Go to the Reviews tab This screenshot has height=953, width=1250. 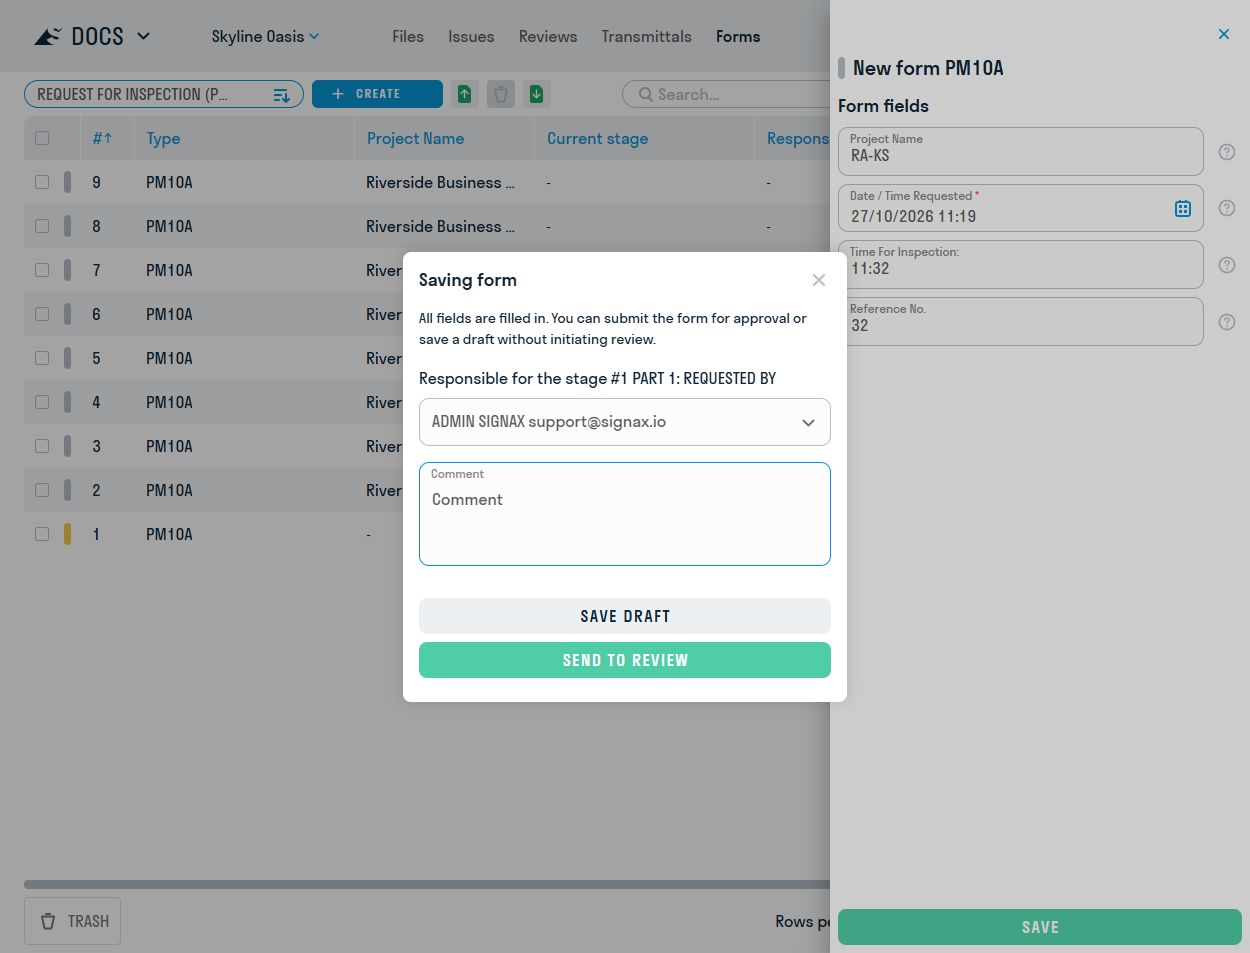click(548, 36)
